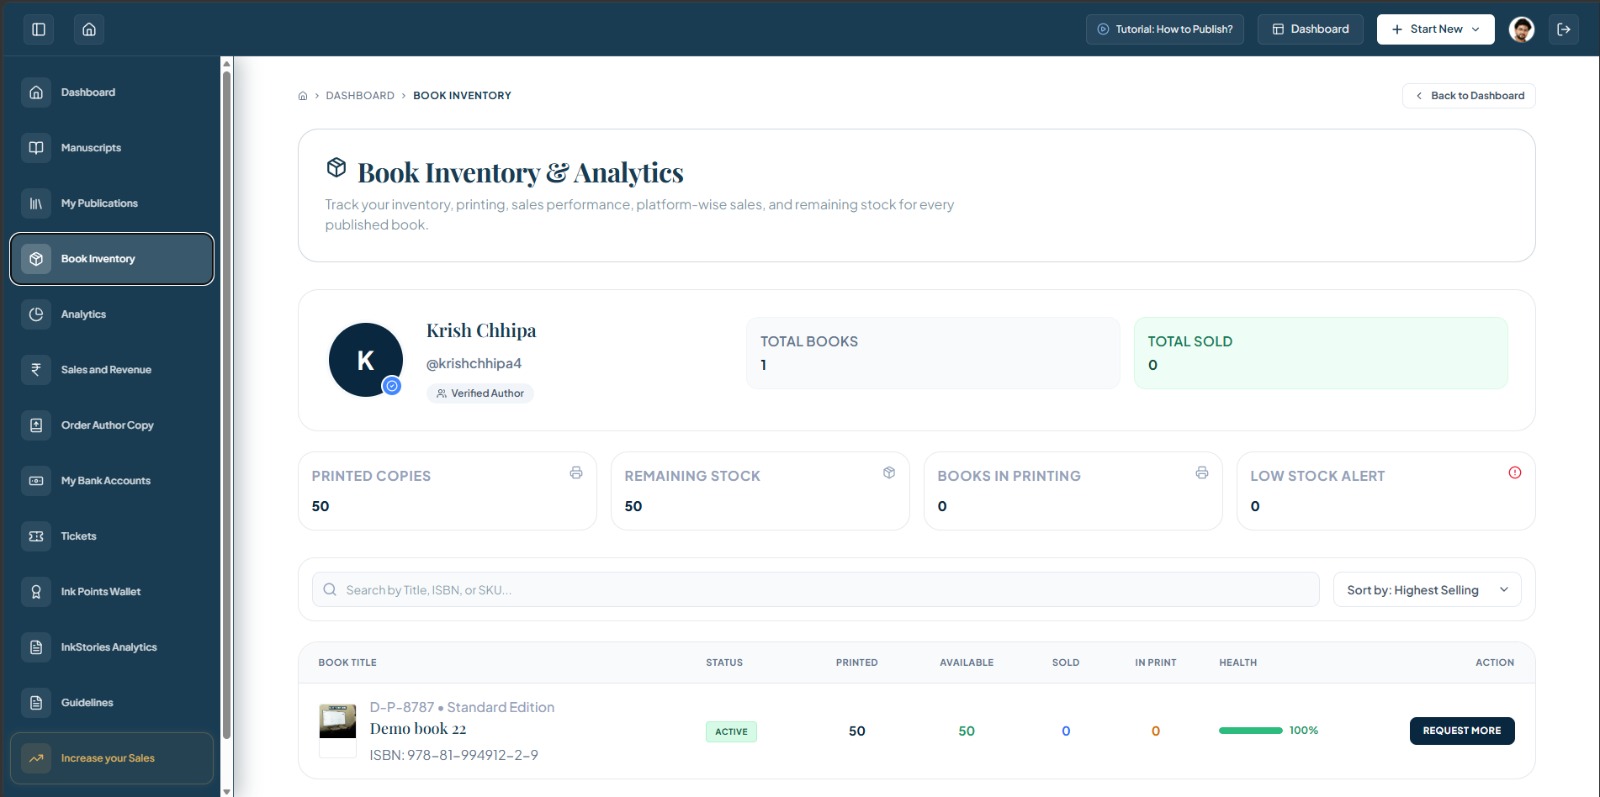
Task: Click the Order Author Copy icon
Action: pyautogui.click(x=36, y=425)
